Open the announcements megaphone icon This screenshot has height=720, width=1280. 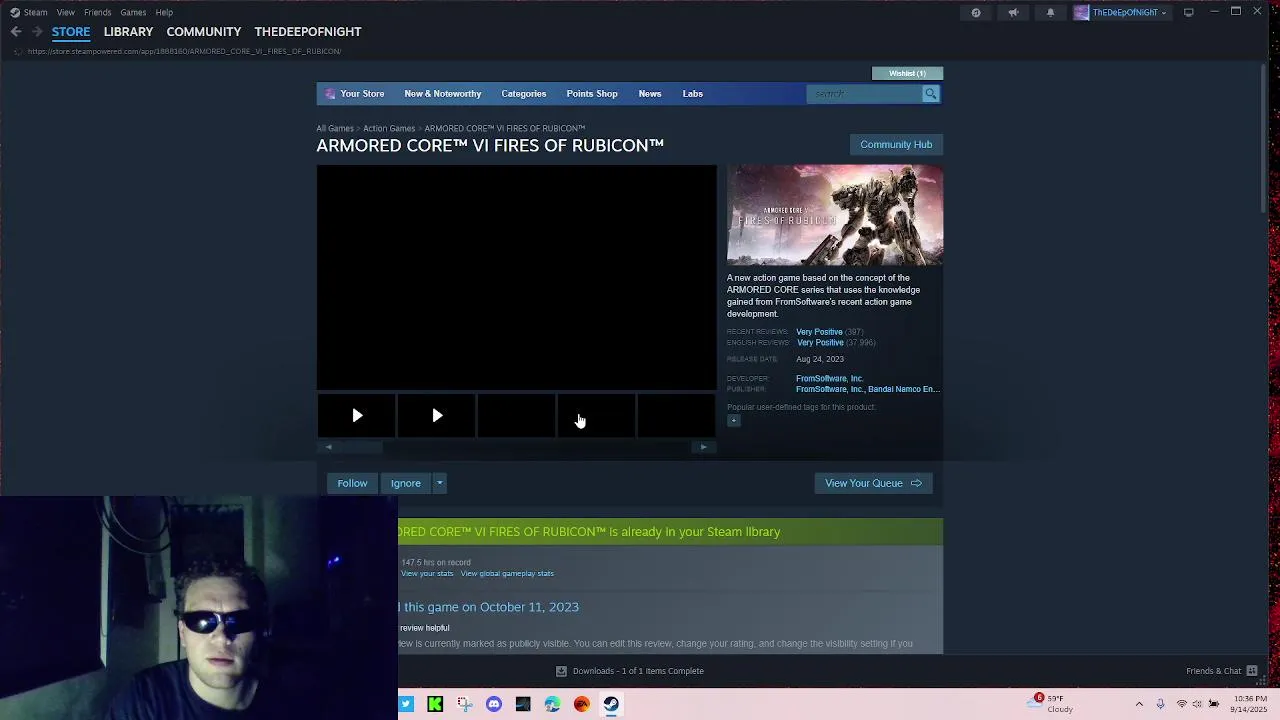point(1013,12)
